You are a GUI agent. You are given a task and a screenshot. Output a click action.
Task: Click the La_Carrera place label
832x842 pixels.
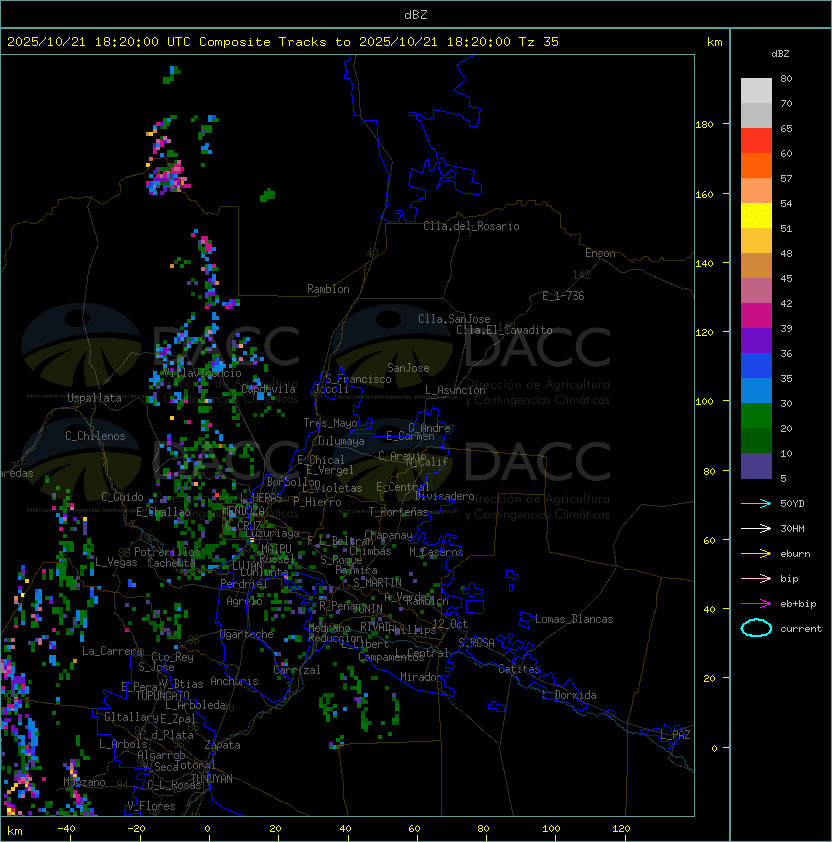(112, 651)
